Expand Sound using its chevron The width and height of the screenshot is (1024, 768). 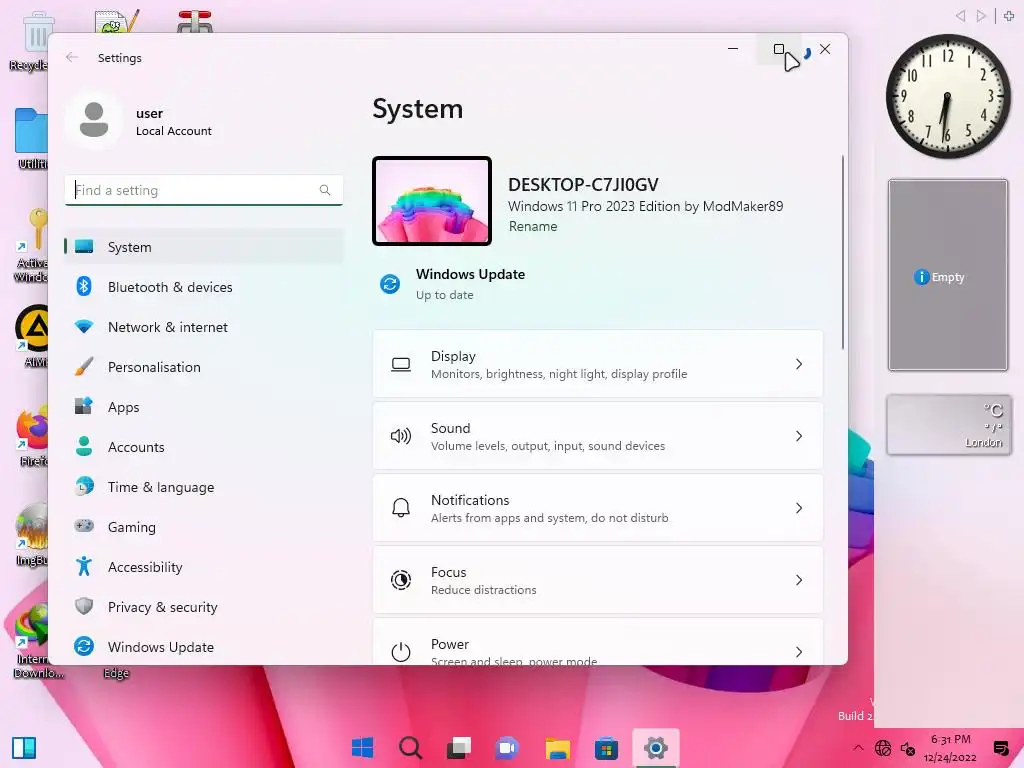point(799,436)
